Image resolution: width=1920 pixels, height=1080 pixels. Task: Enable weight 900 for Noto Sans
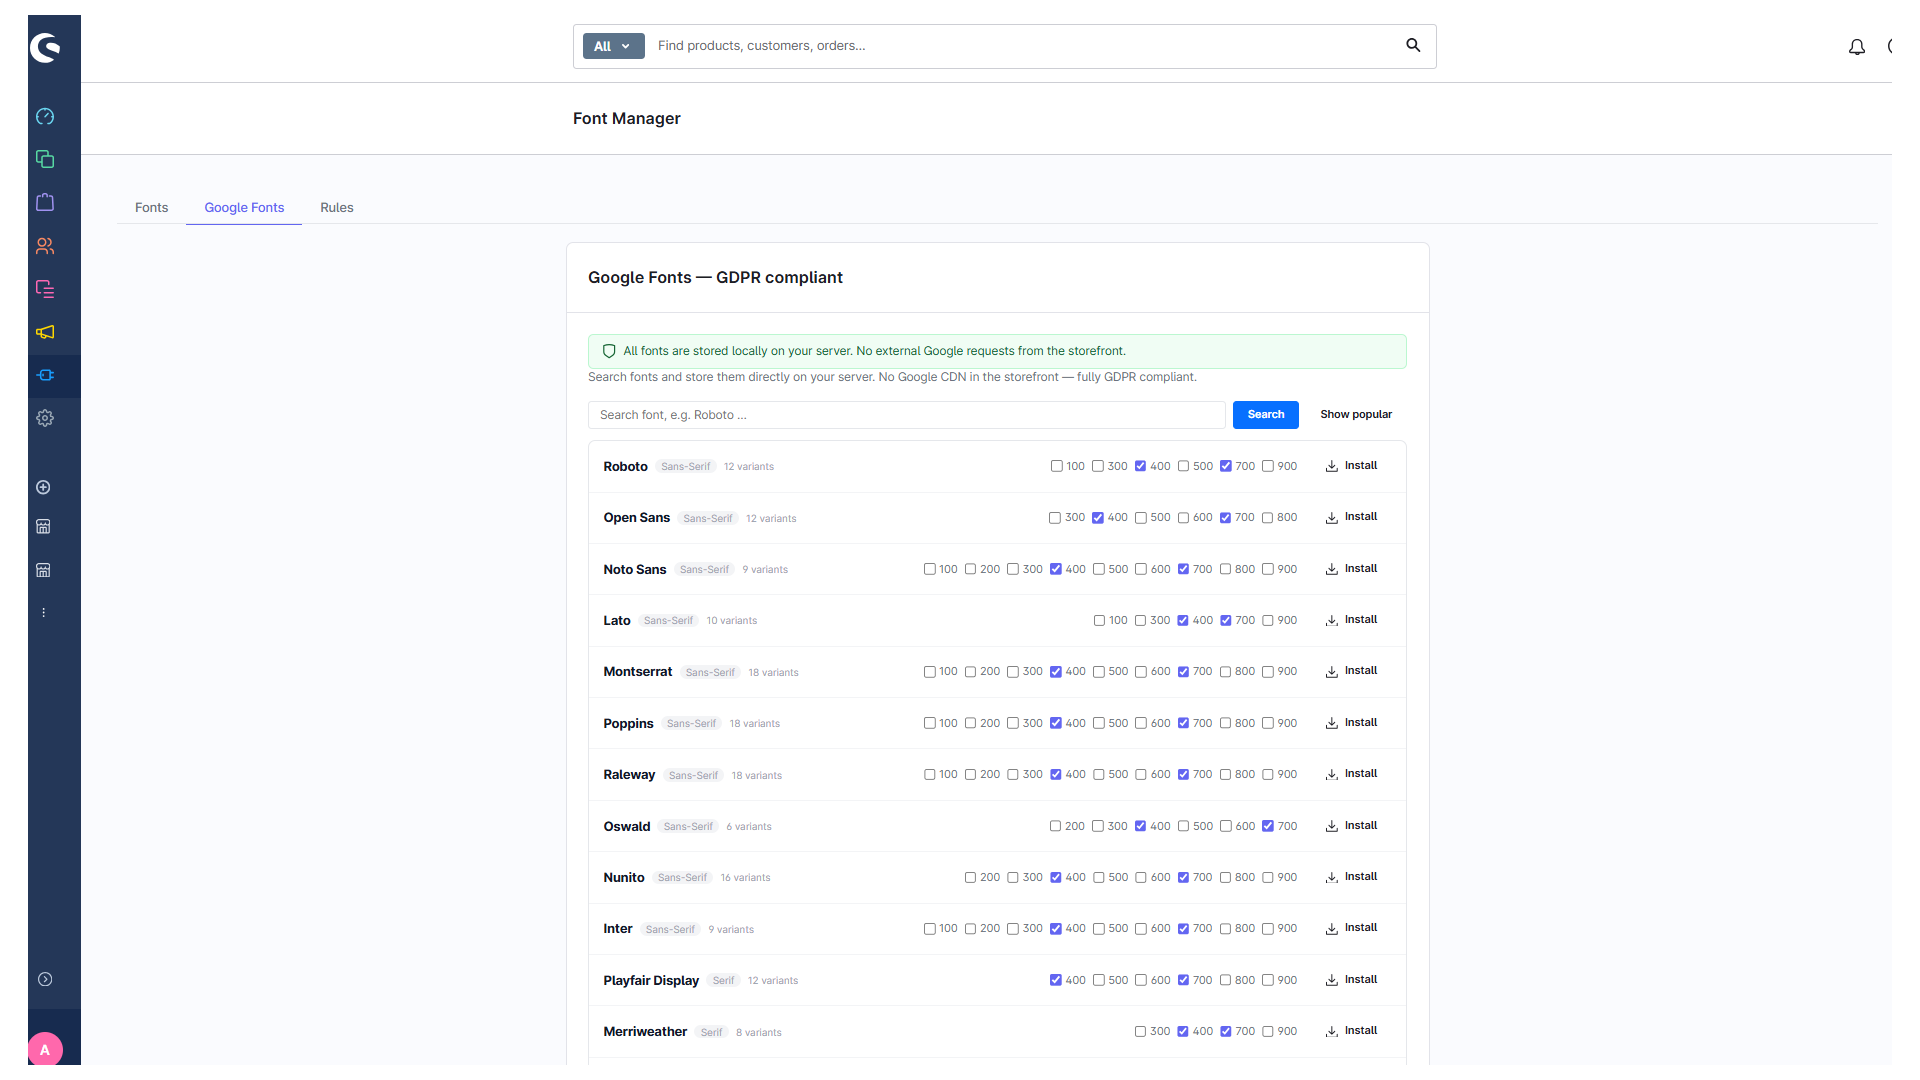[x=1268, y=570]
